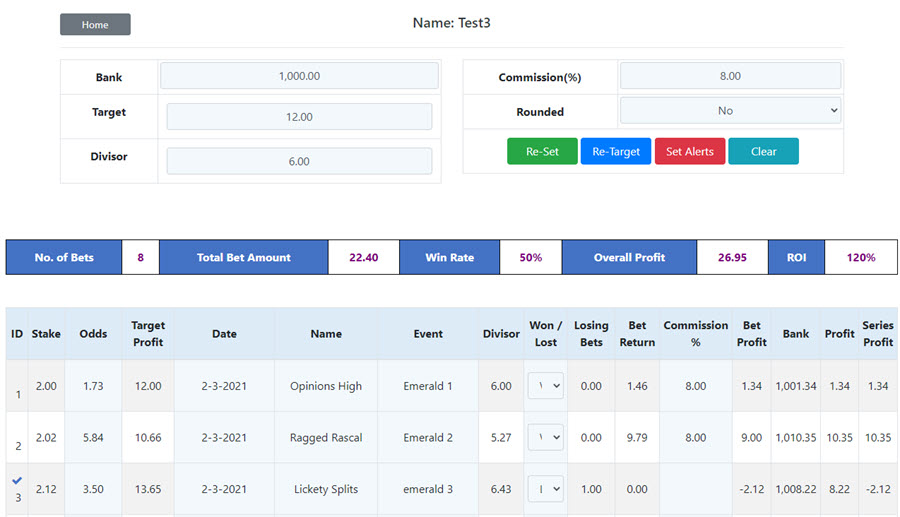This screenshot has height=517, width=900.
Task: Click the Losing Bets column header
Action: click(591, 333)
